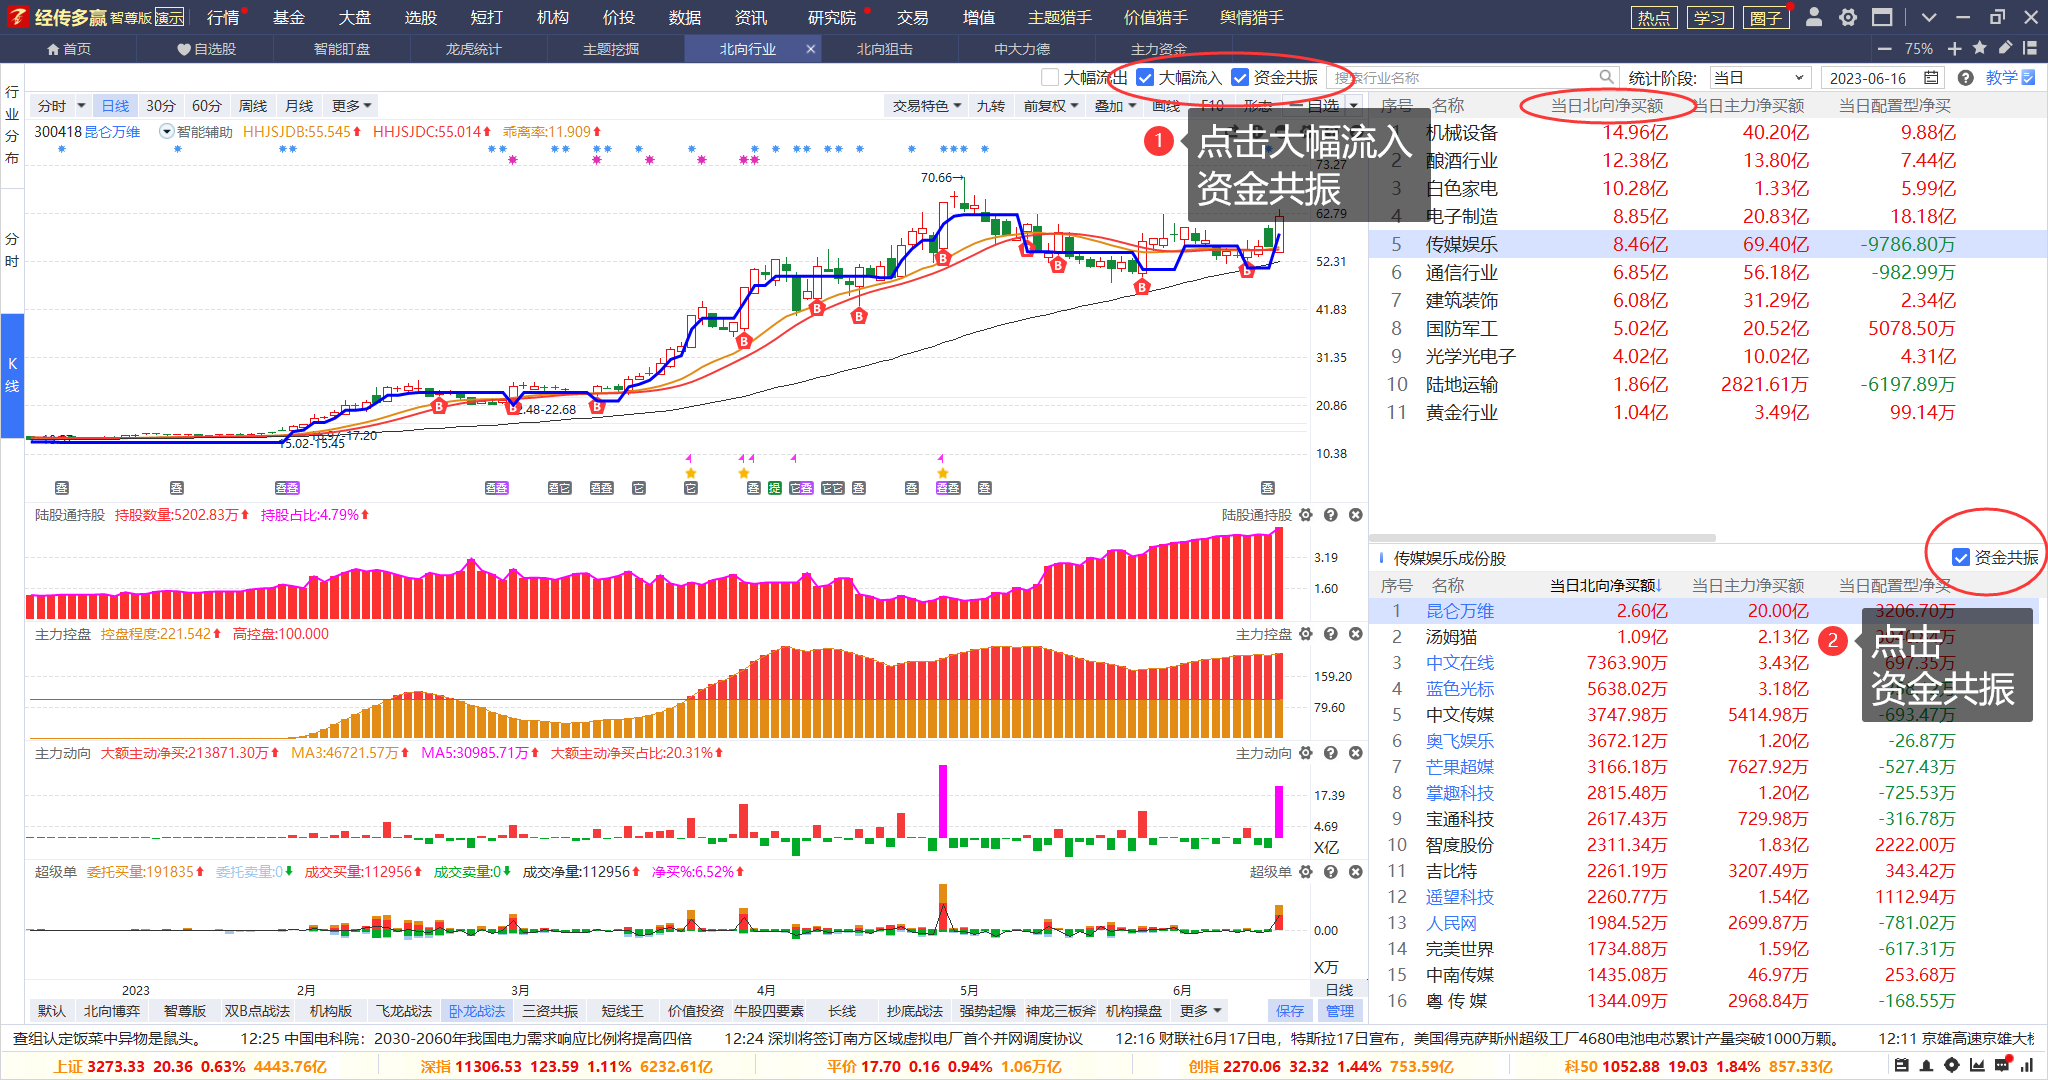Open stock link 中文在线
The width and height of the screenshot is (2048, 1080).
pyautogui.click(x=1459, y=663)
